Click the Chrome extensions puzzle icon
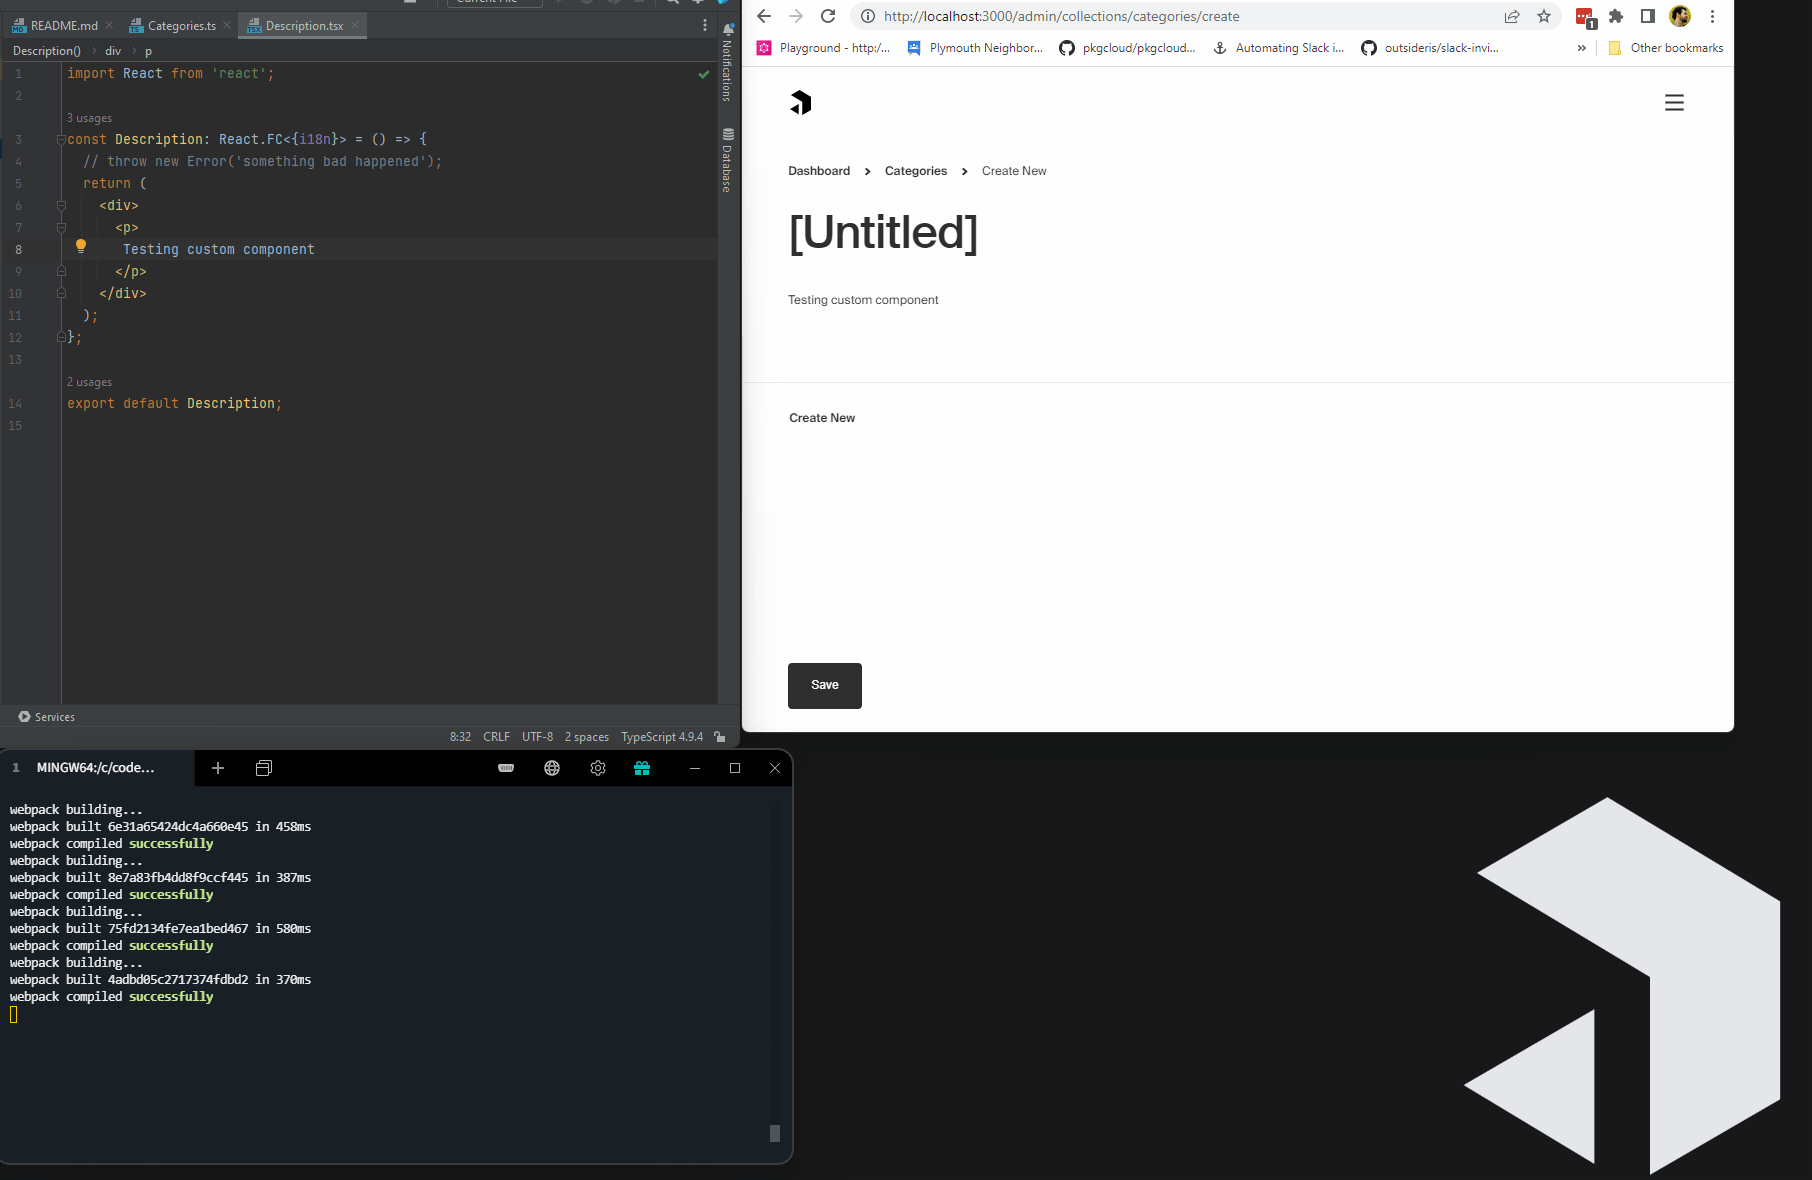Screen dimensions: 1812x1180 pos(1616,16)
